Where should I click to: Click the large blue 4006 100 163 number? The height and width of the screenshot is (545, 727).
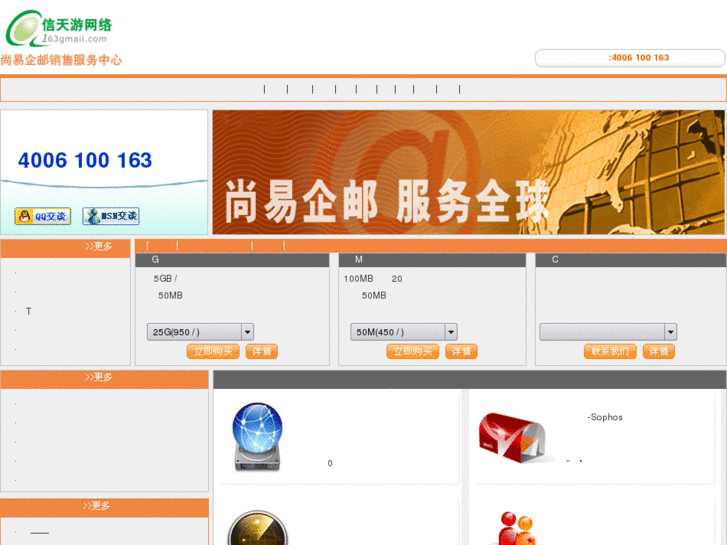click(x=85, y=160)
